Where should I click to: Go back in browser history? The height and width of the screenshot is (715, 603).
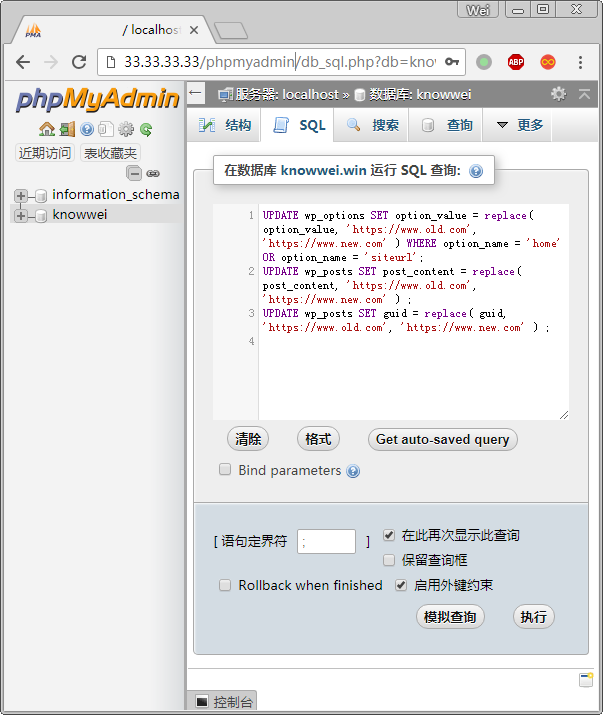click(x=23, y=62)
